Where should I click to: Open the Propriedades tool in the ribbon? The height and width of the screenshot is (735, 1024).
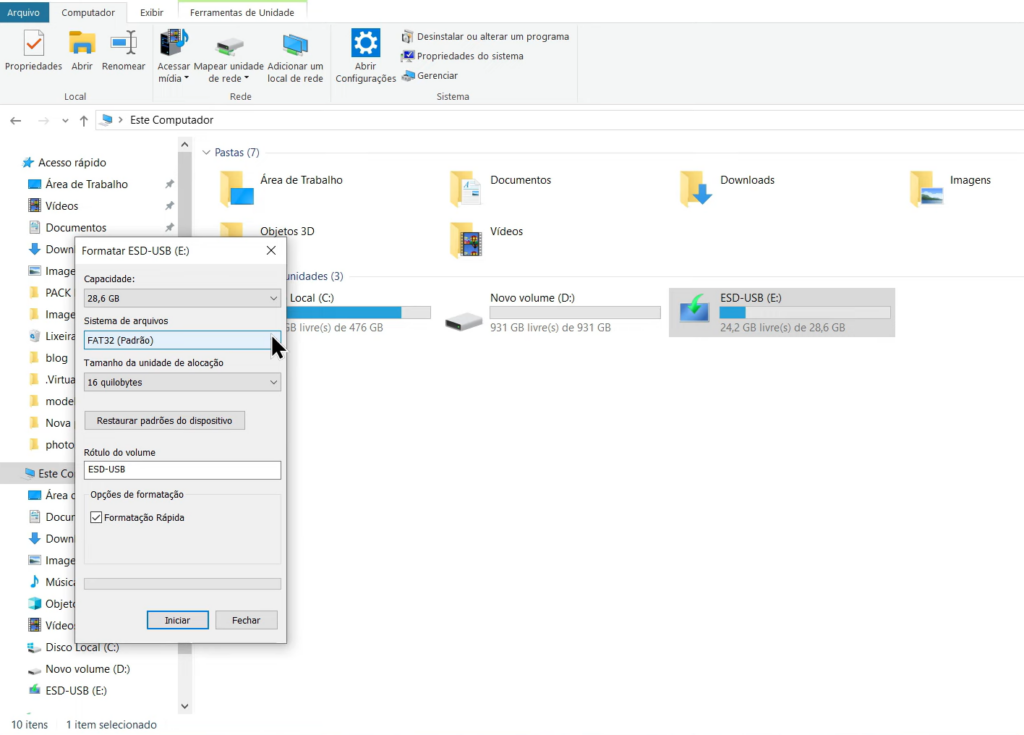[33, 50]
